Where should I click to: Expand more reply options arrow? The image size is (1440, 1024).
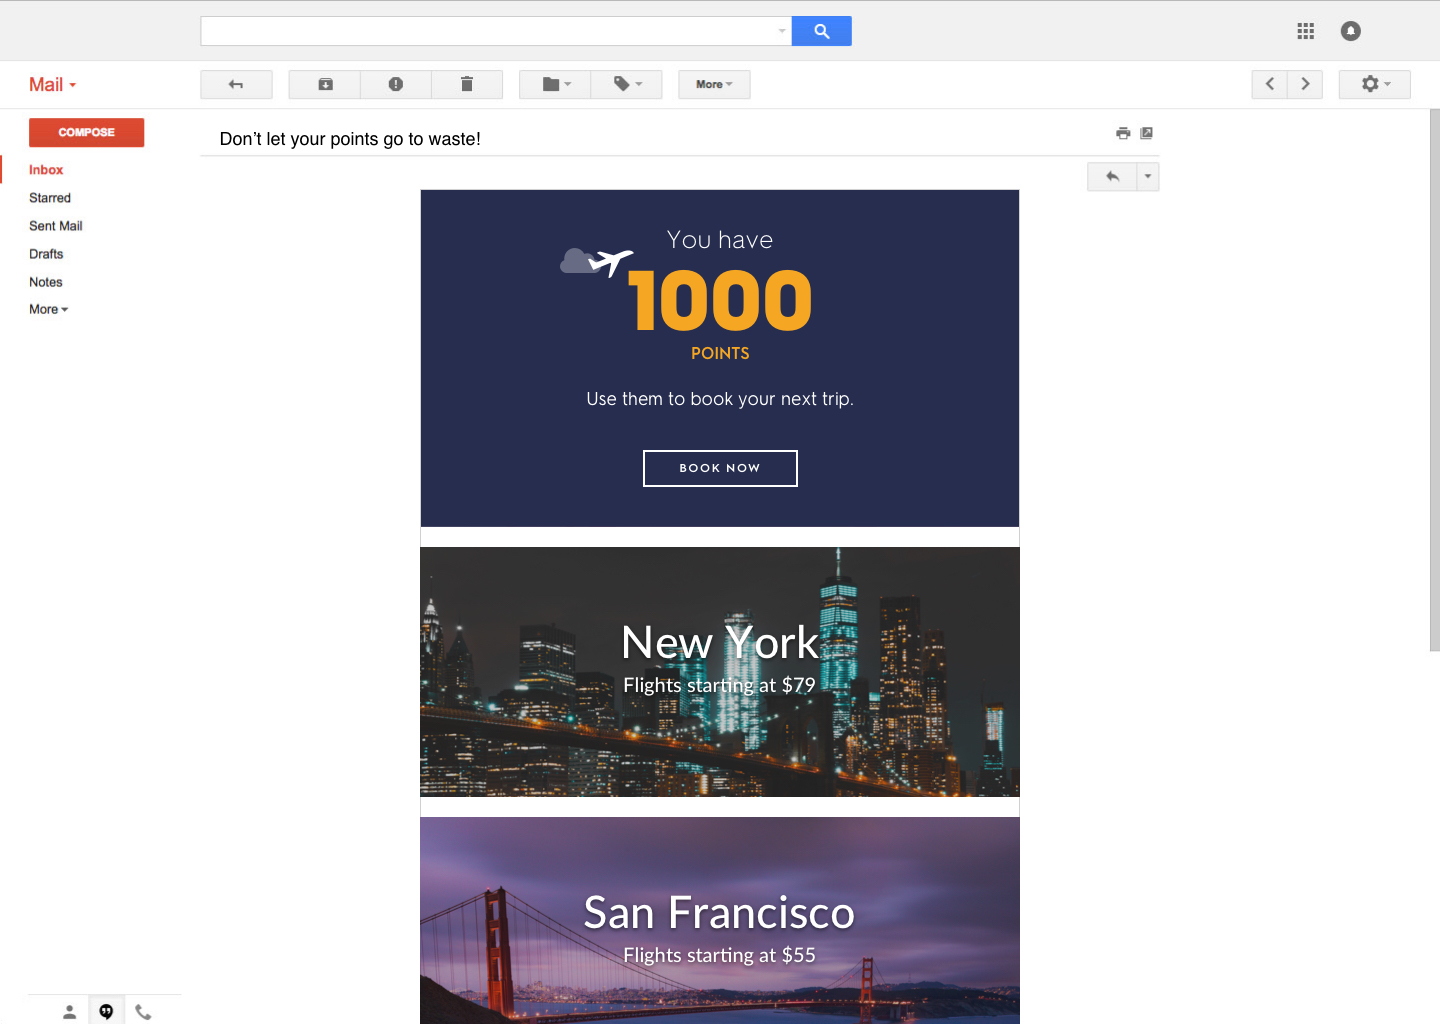click(x=1148, y=177)
